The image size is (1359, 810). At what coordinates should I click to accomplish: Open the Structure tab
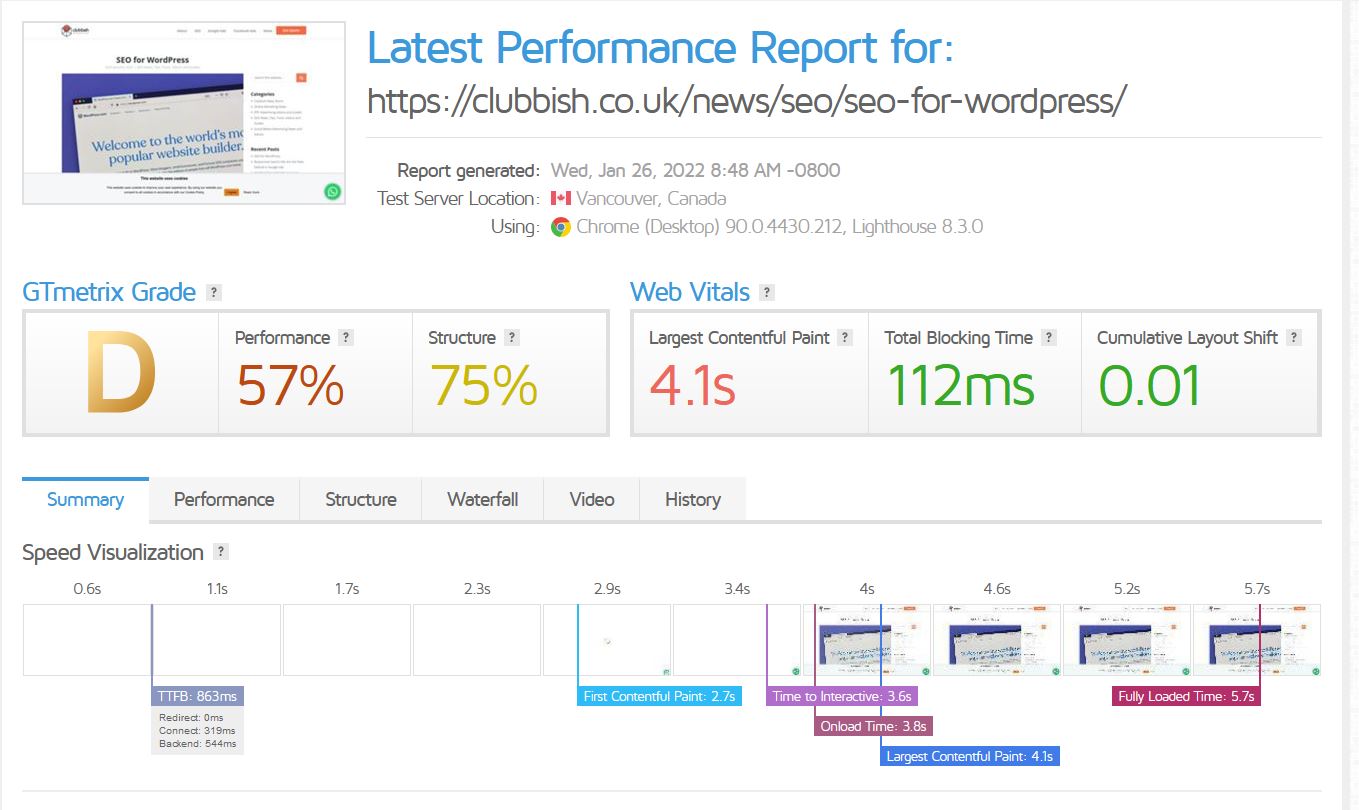pos(361,499)
